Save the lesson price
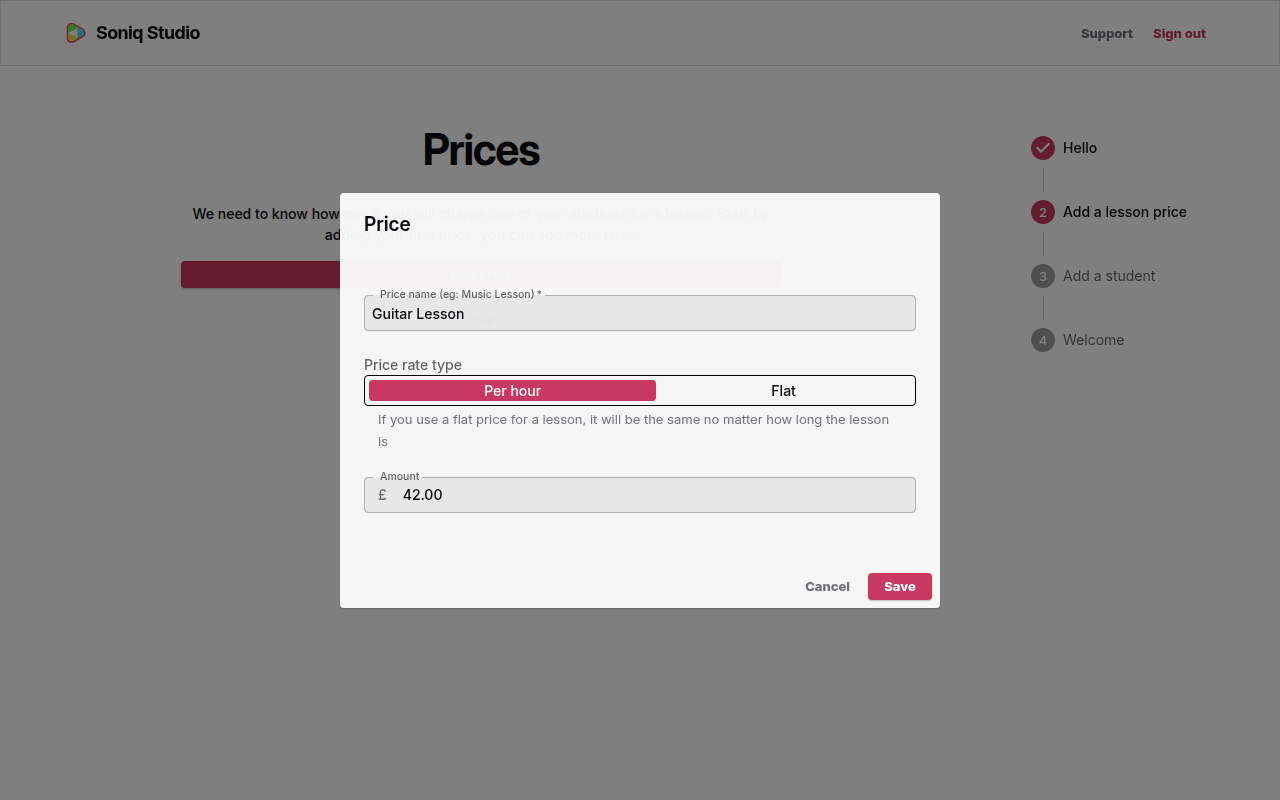Image resolution: width=1280 pixels, height=800 pixels. 899,587
